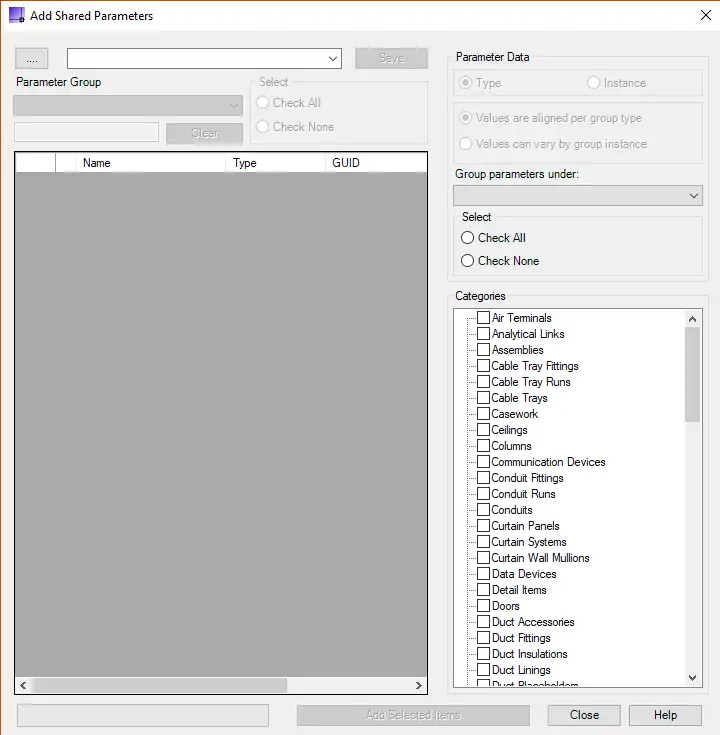Click the Add Shared Parameters title icon
720x735 pixels.
pos(16,16)
